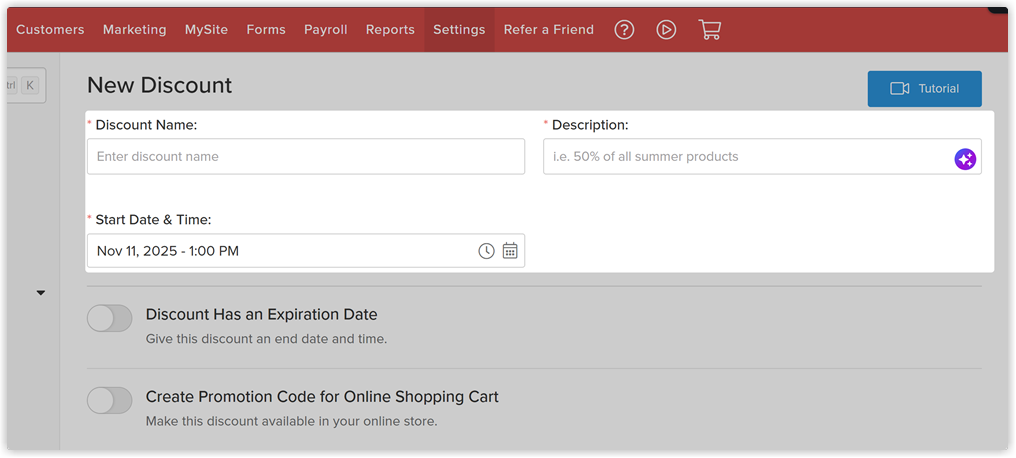Open the MySite menu
Viewport: 1016px width, 458px height.
(x=206, y=30)
